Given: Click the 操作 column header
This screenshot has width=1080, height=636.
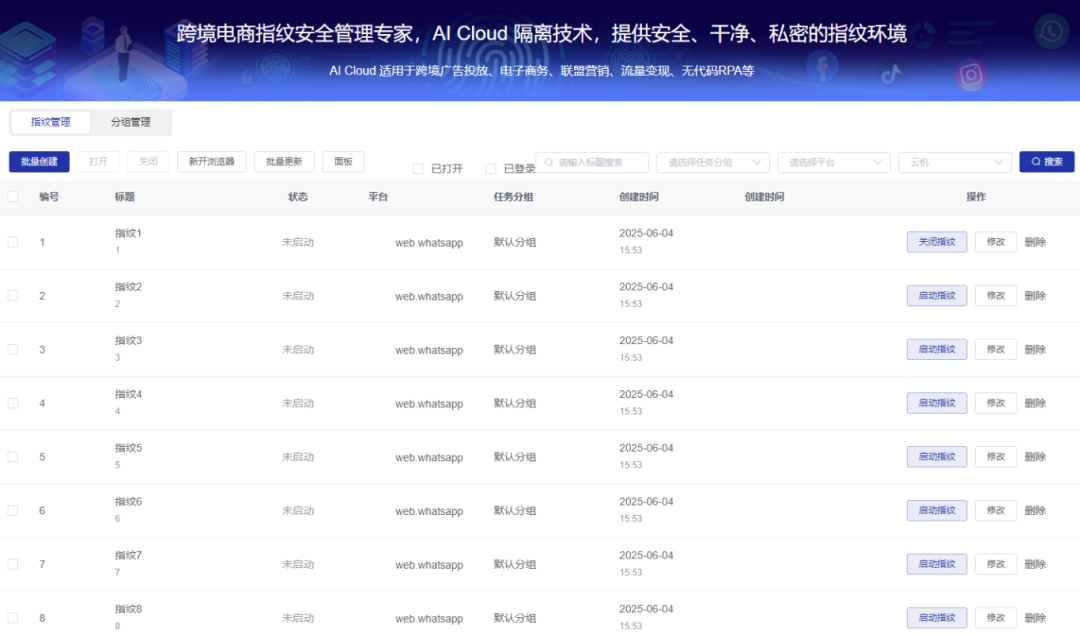Looking at the screenshot, I should pos(976,197).
